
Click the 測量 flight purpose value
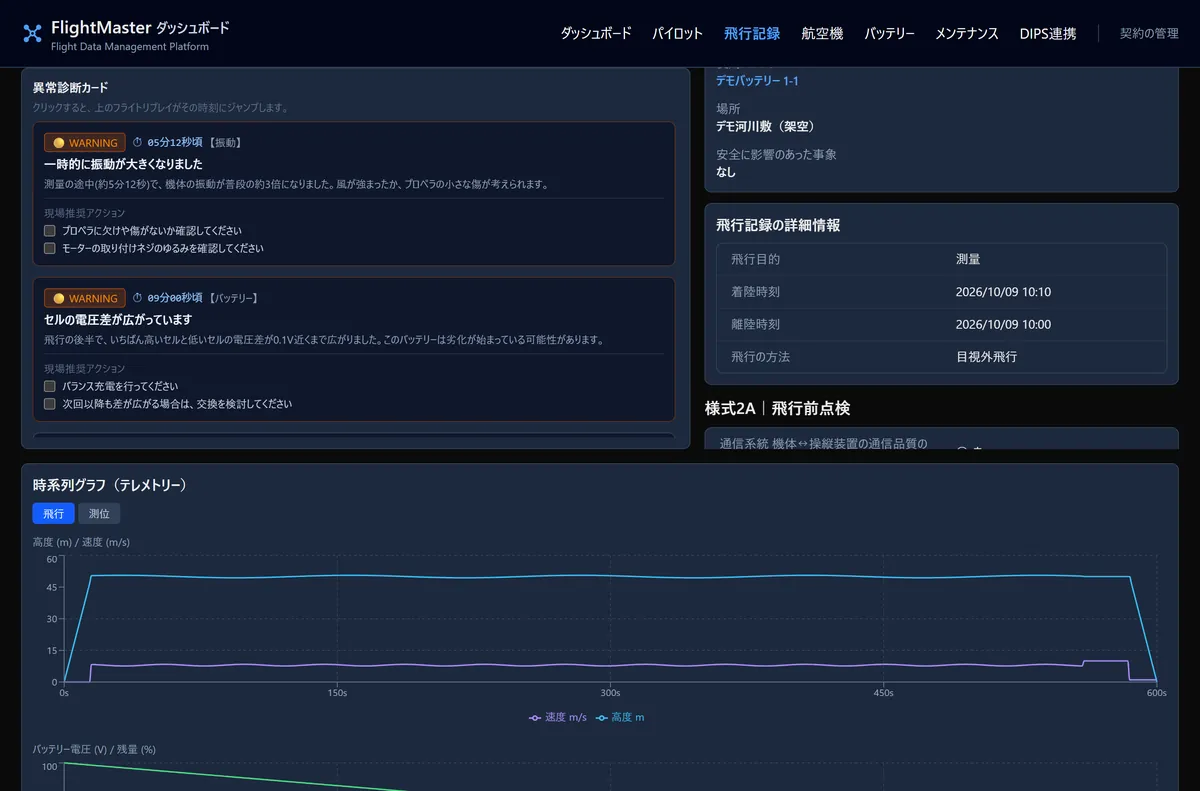(968, 259)
